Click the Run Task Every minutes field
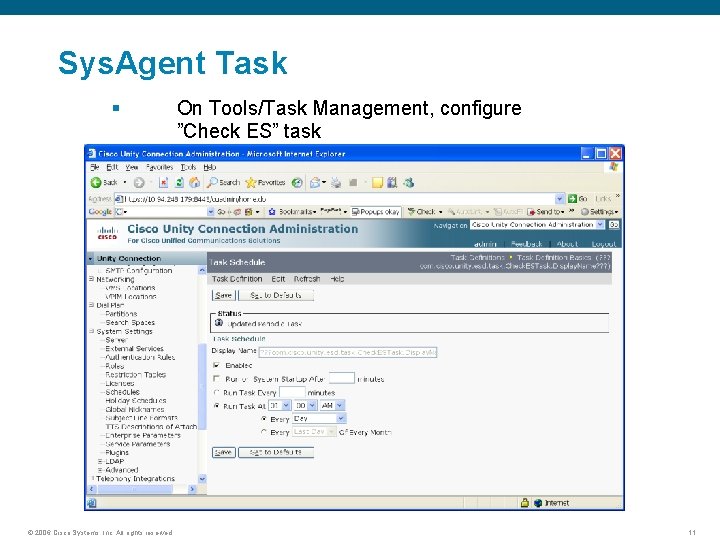Screen dimensions: 720x540 click(292, 392)
